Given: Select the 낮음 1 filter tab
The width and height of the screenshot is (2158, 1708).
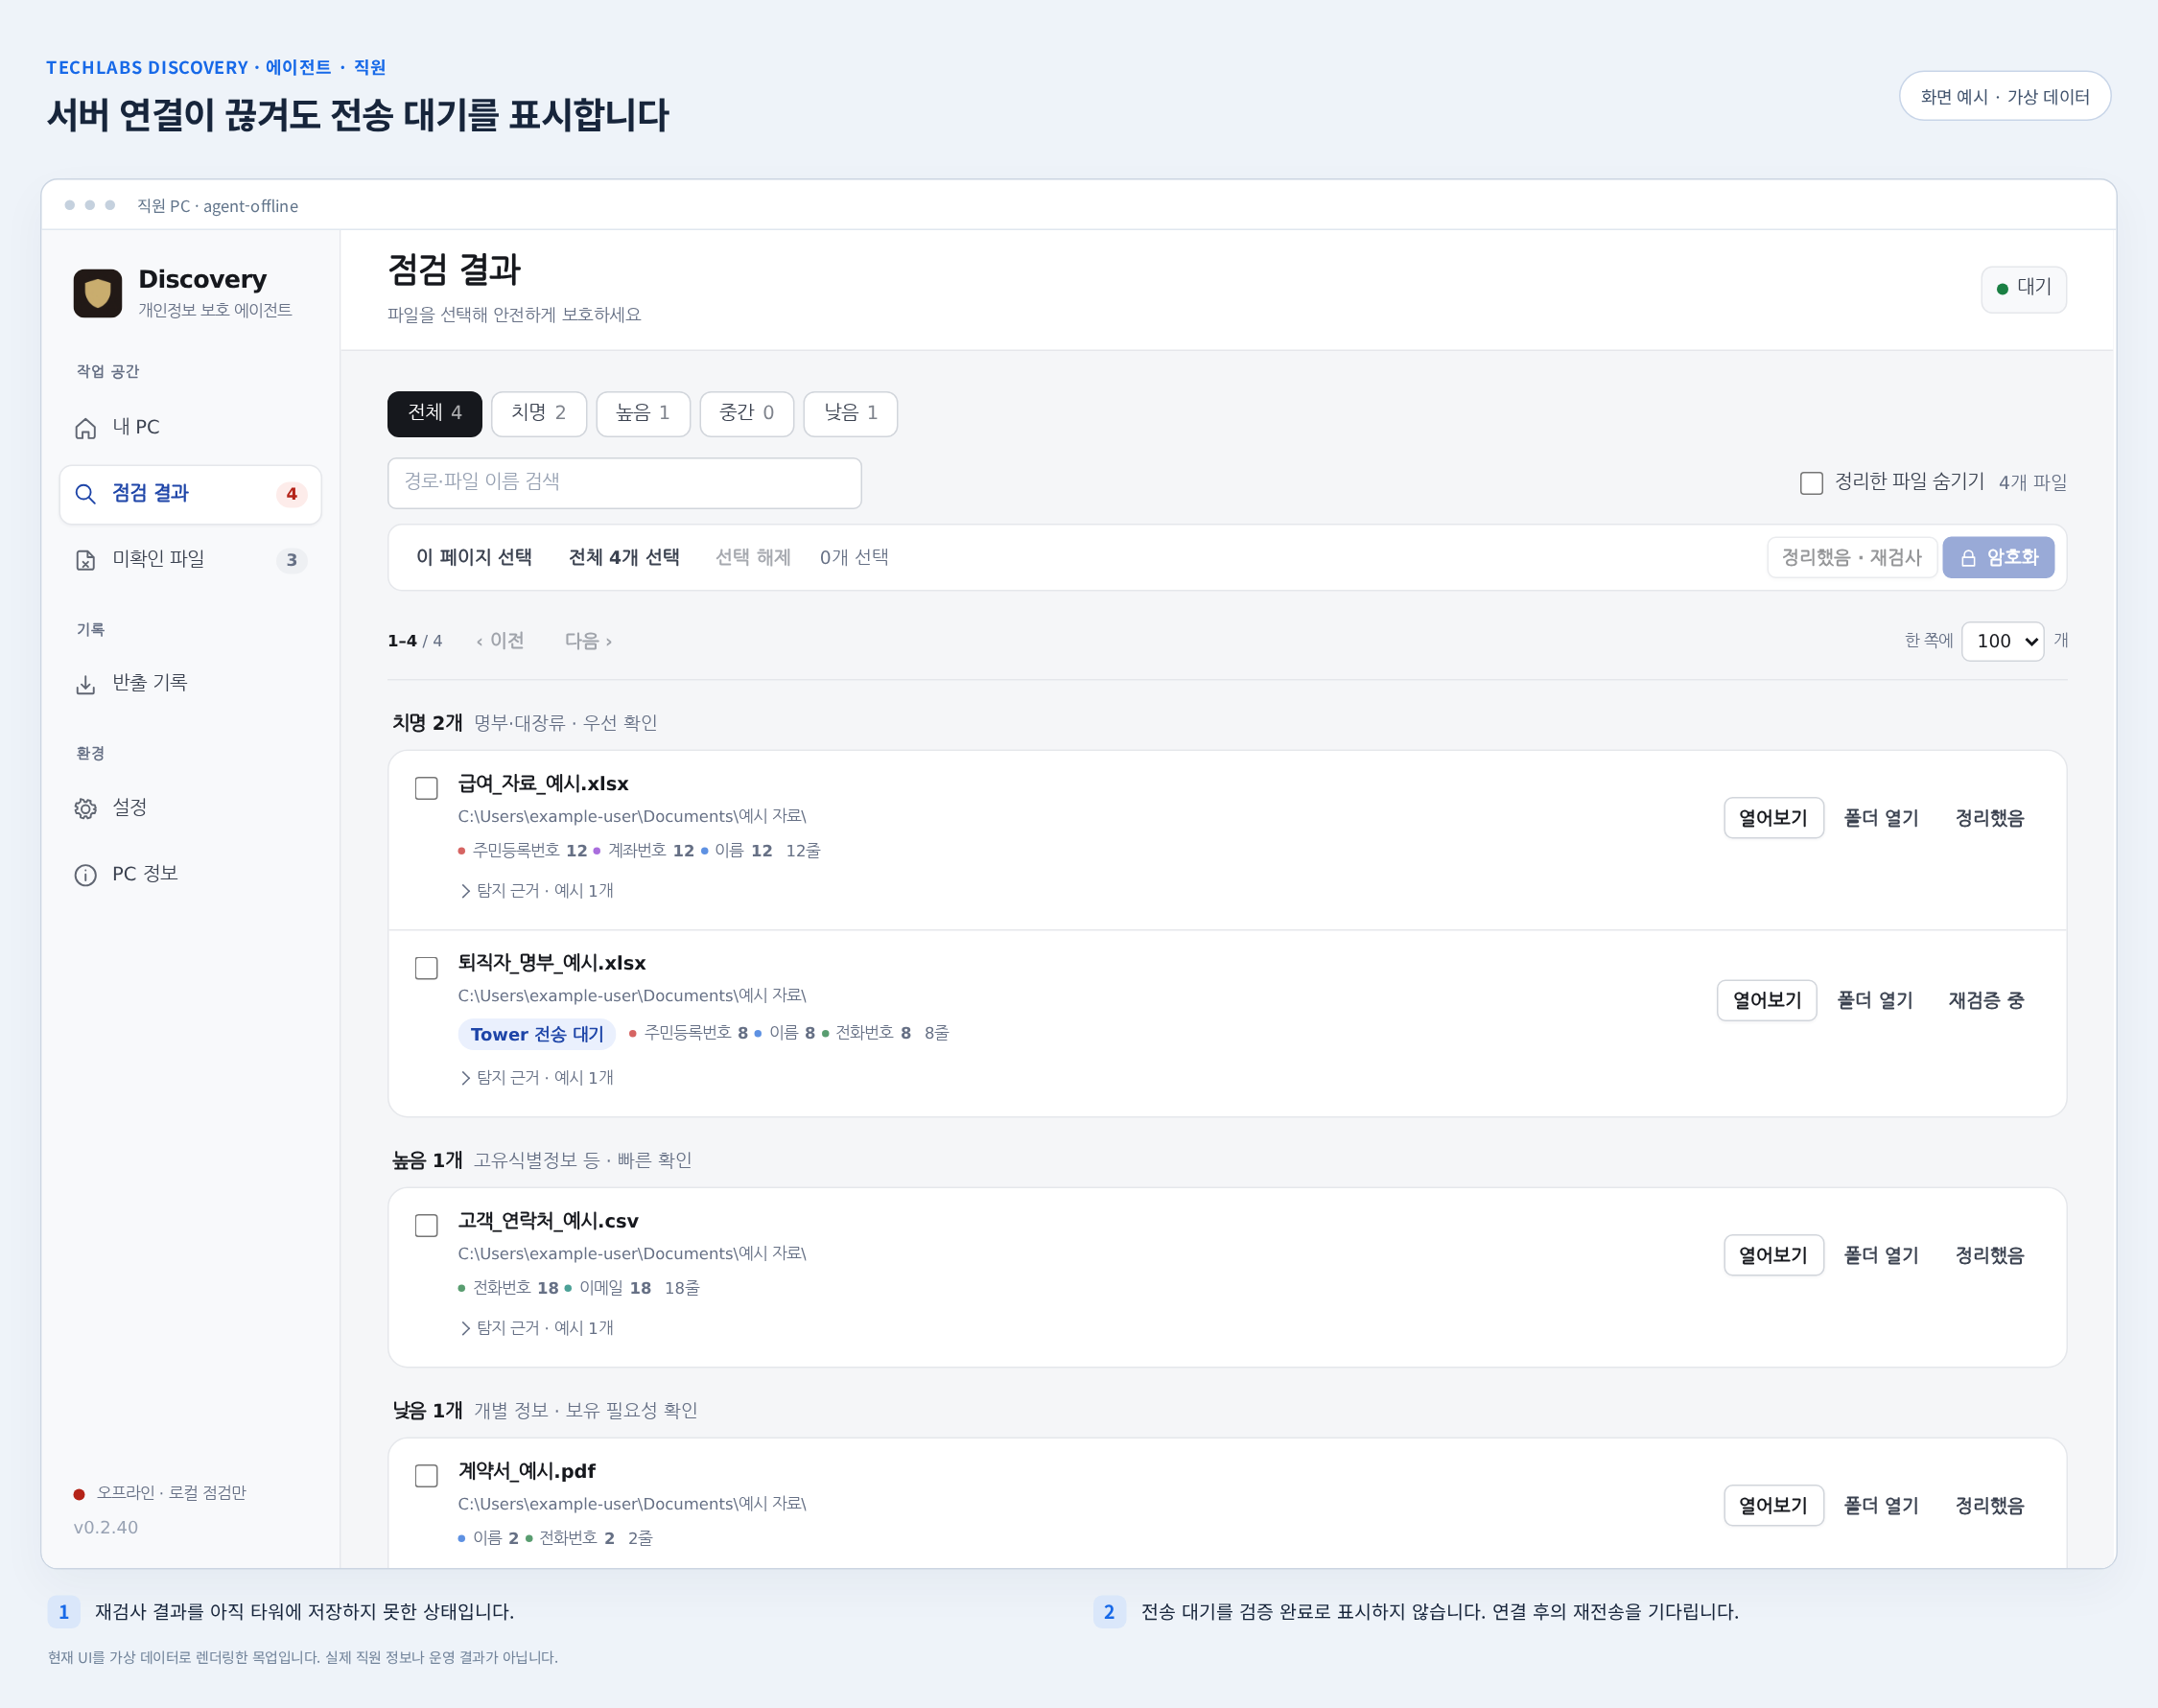Looking at the screenshot, I should [851, 413].
